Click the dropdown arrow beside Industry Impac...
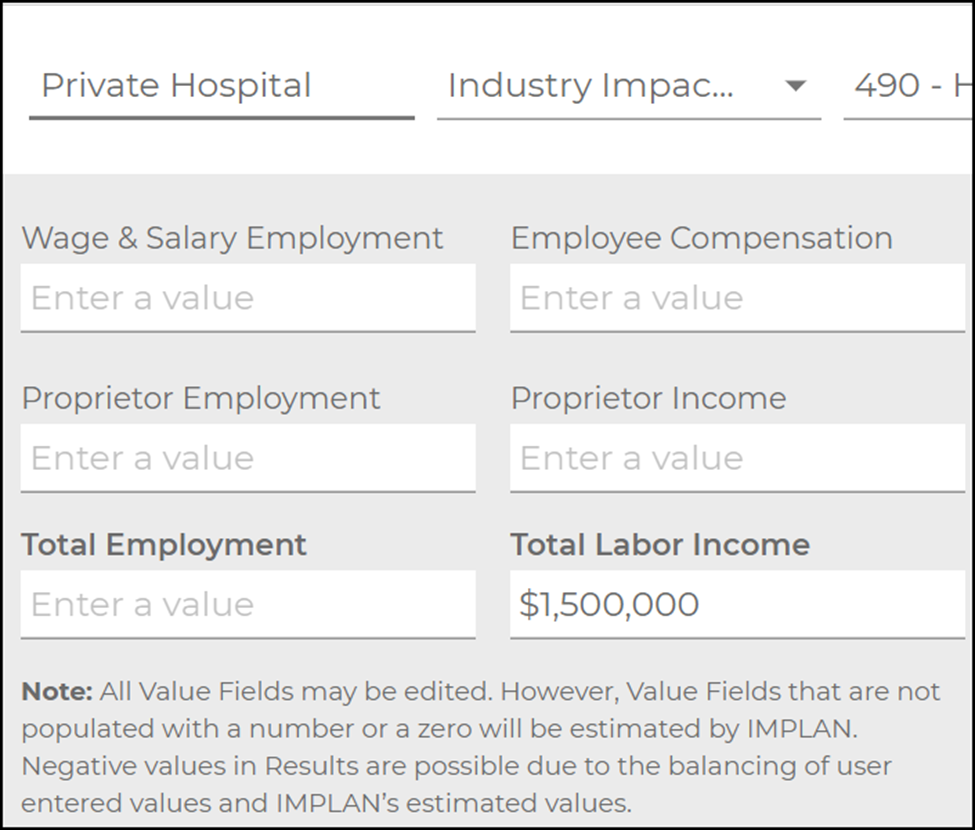The image size is (975, 830). (795, 86)
